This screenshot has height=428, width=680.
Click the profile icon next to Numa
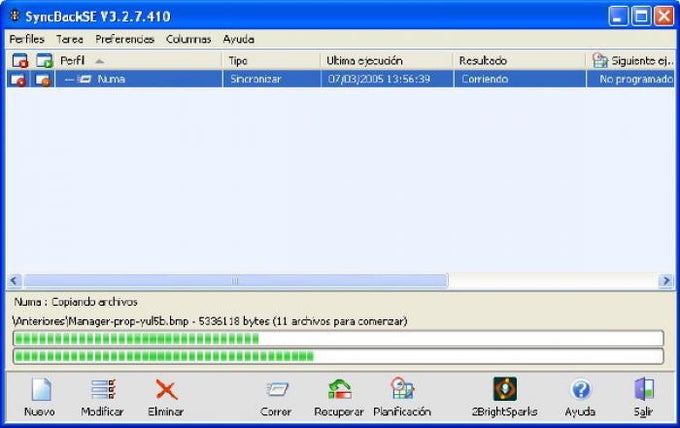click(x=85, y=79)
